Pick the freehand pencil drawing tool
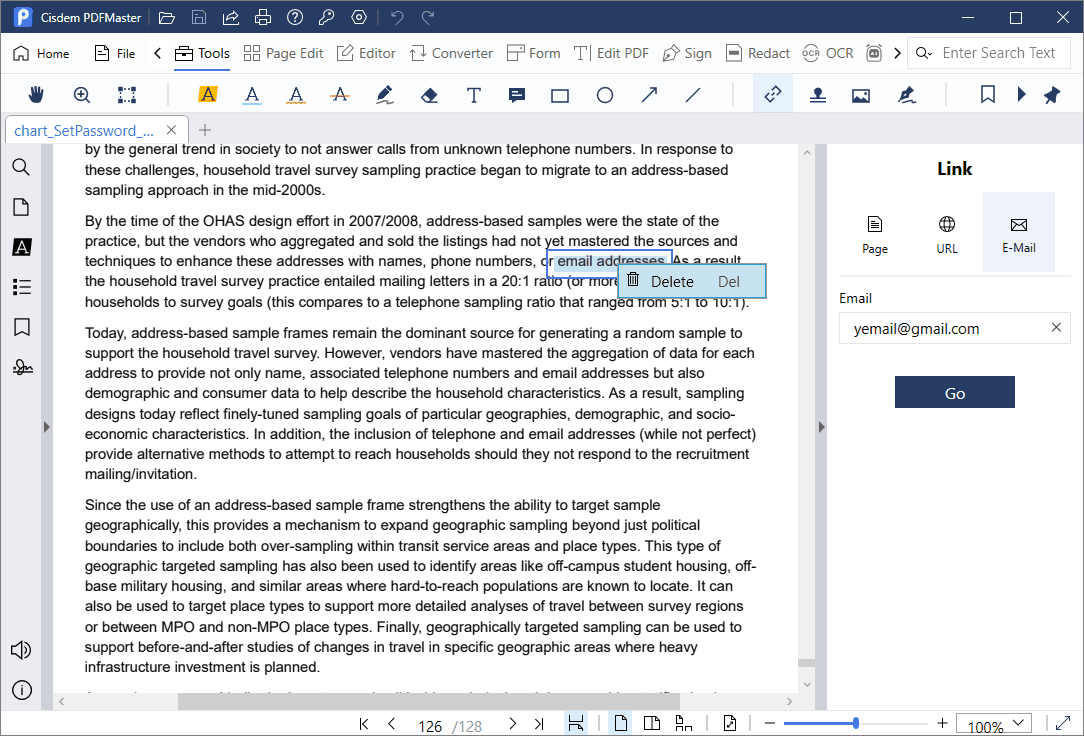 [385, 95]
